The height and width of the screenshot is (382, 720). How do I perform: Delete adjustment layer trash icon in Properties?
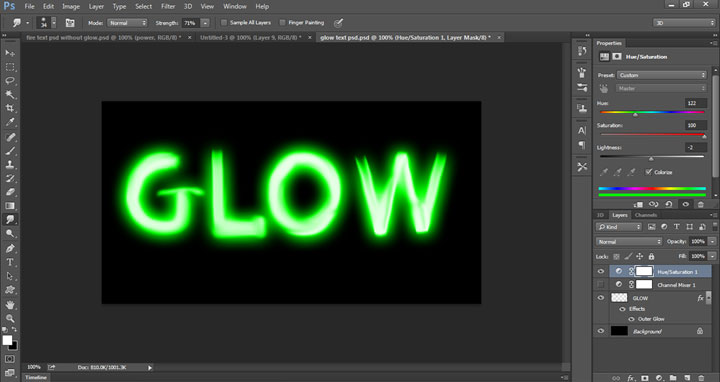tap(701, 204)
